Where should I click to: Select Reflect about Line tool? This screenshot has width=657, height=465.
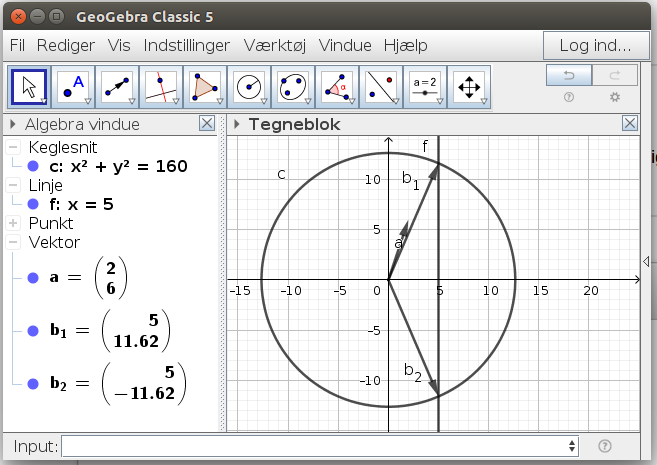tap(381, 87)
